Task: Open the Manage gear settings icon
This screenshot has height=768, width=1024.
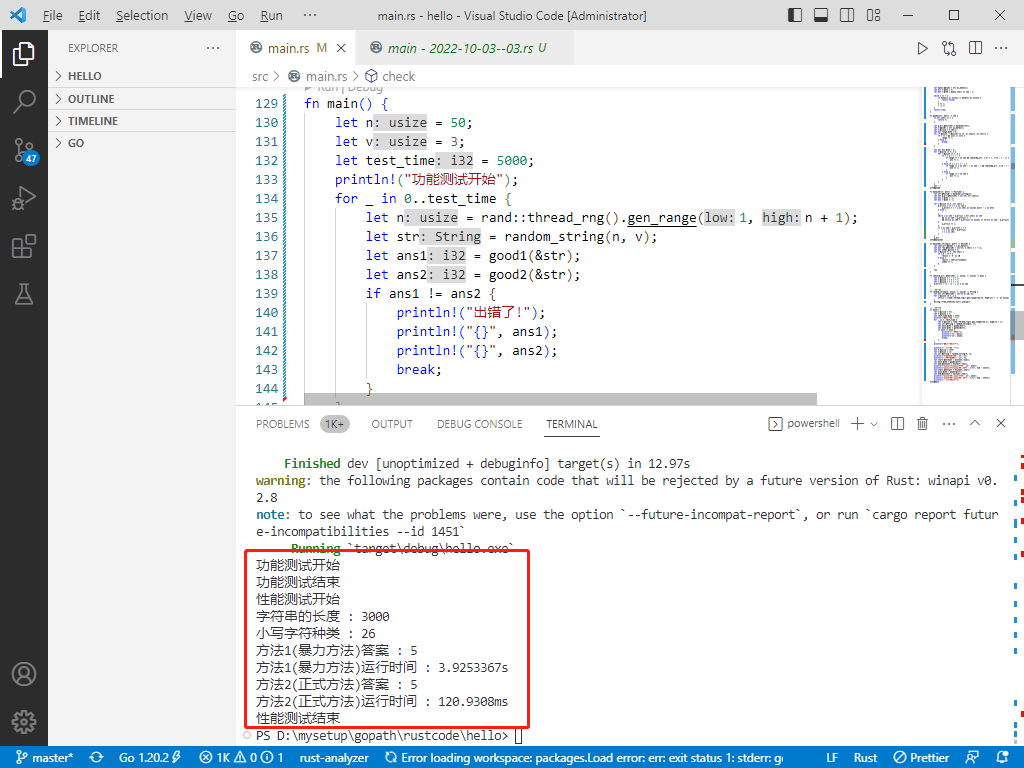Action: 24,722
